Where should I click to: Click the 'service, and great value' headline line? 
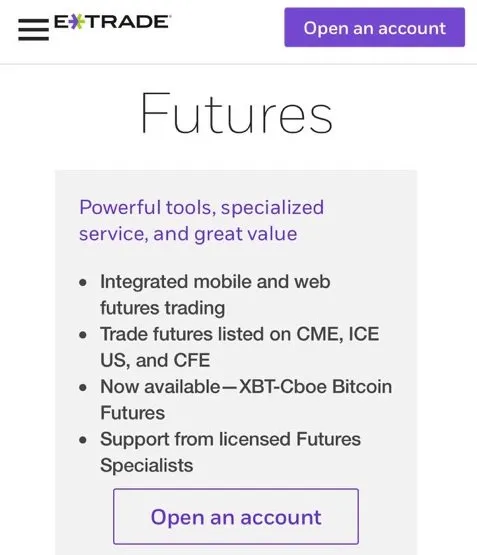click(x=188, y=234)
